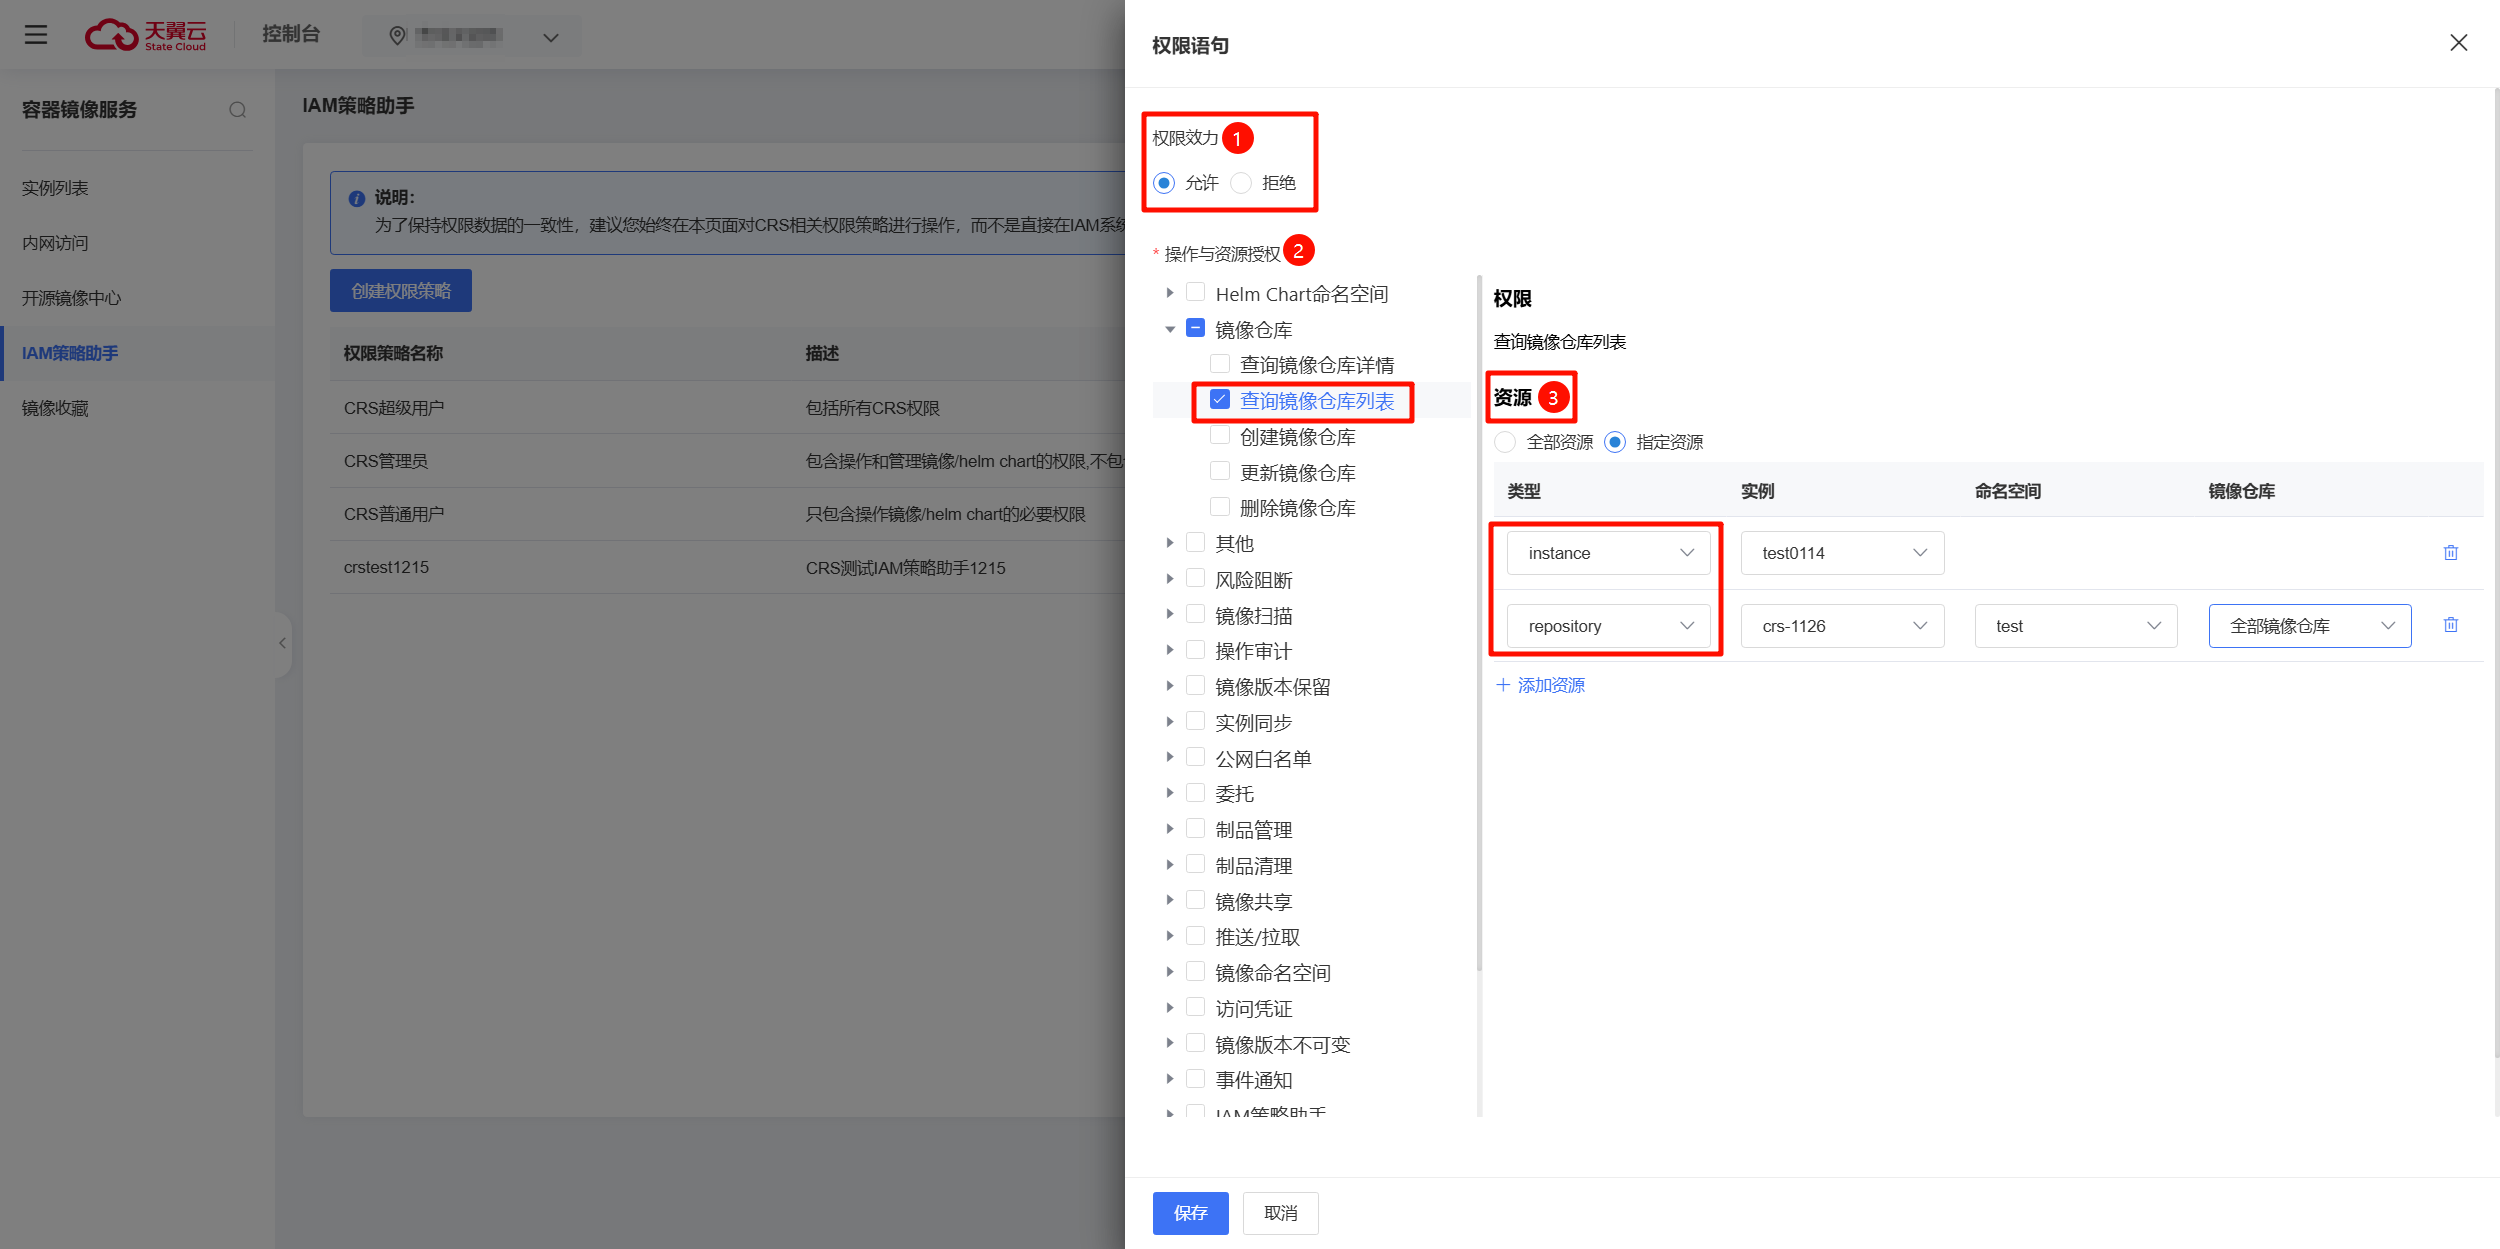Click the State Cloud logo
This screenshot has height=1249, width=2500.
pyautogui.click(x=146, y=35)
